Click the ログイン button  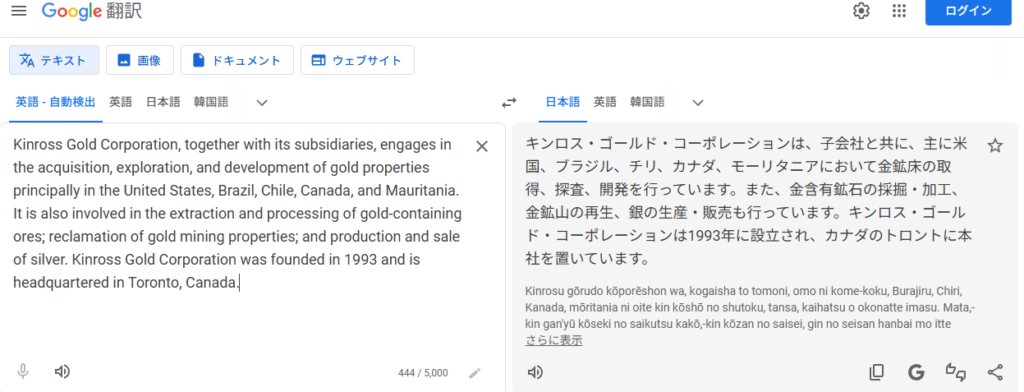(968, 11)
